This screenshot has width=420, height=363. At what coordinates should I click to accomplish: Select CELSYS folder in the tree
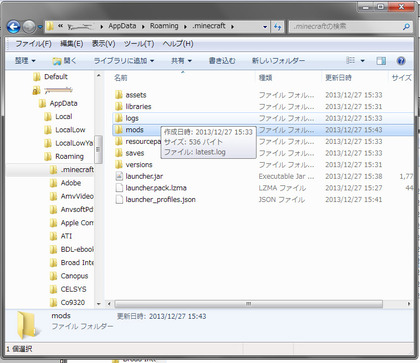coord(73,289)
